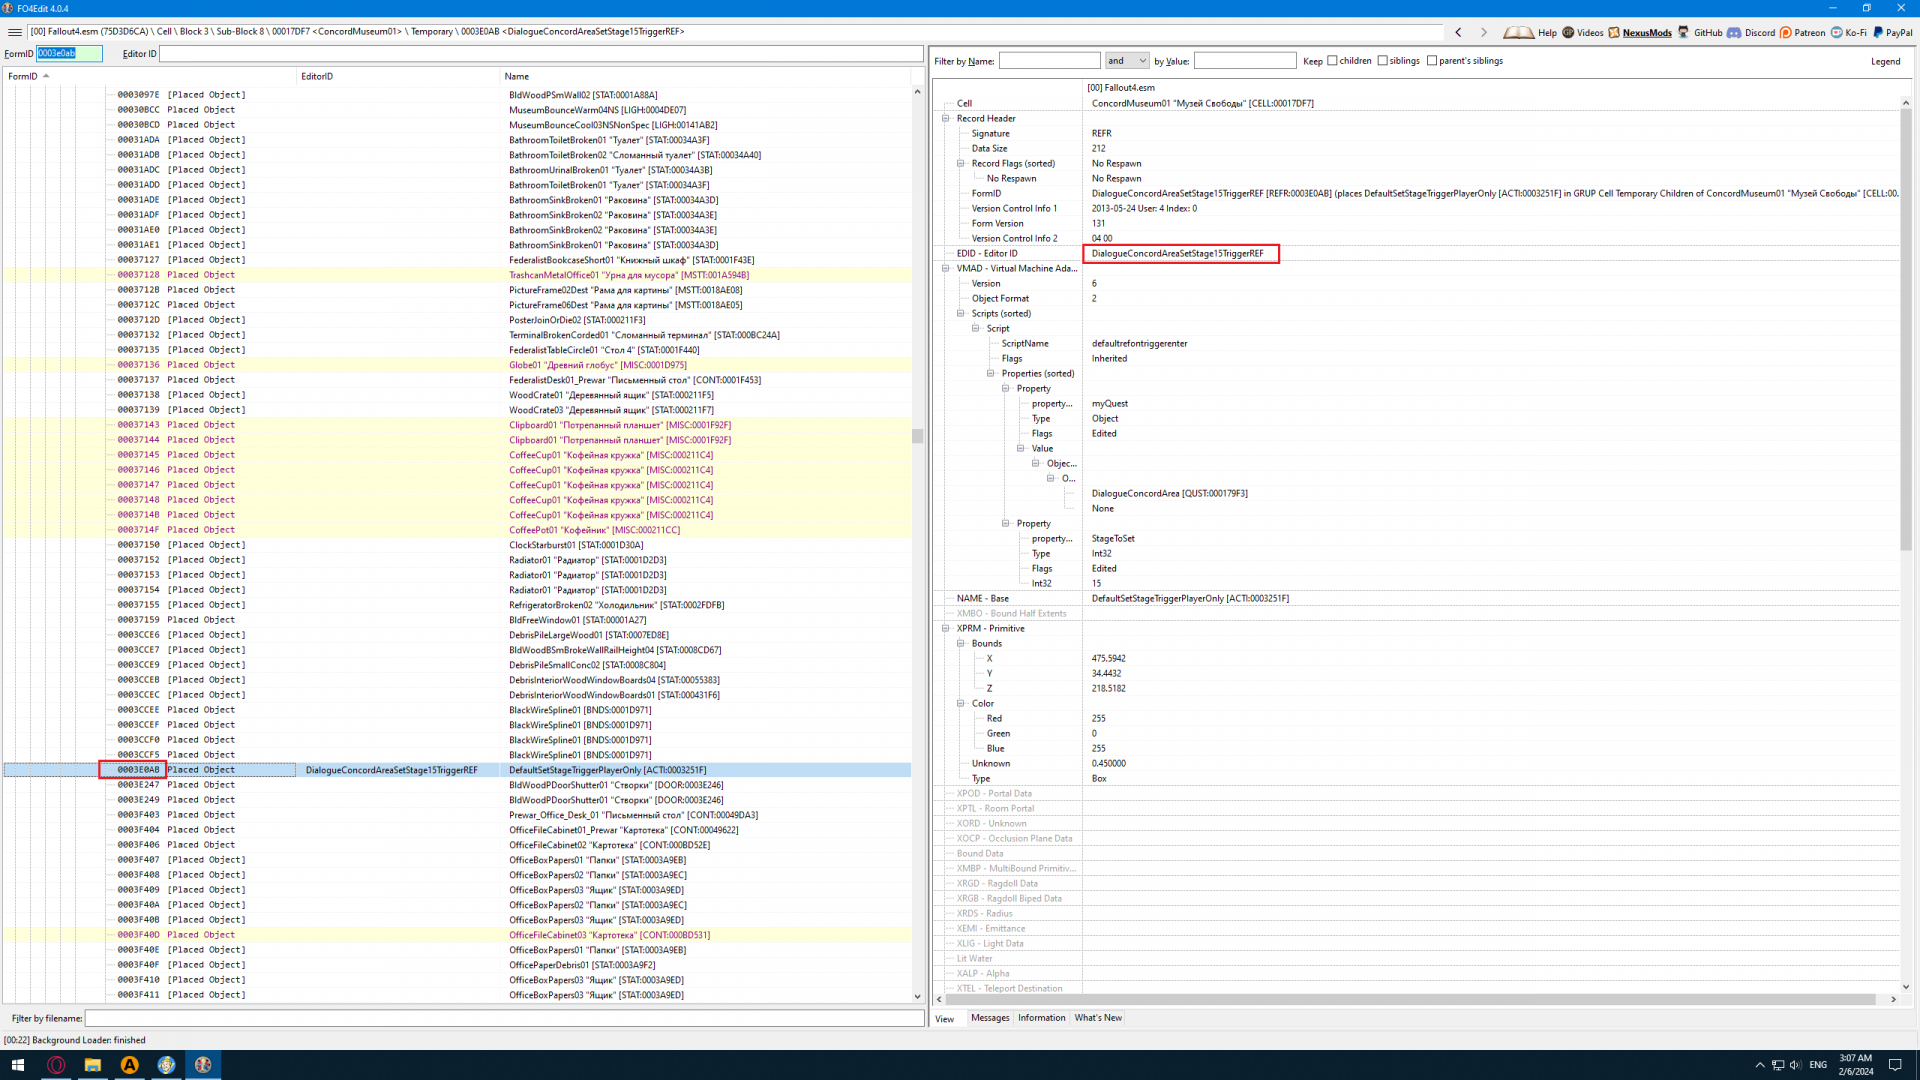The width and height of the screenshot is (1920, 1080).
Task: Enable the Keep siblings checkbox
Action: coord(1383,61)
